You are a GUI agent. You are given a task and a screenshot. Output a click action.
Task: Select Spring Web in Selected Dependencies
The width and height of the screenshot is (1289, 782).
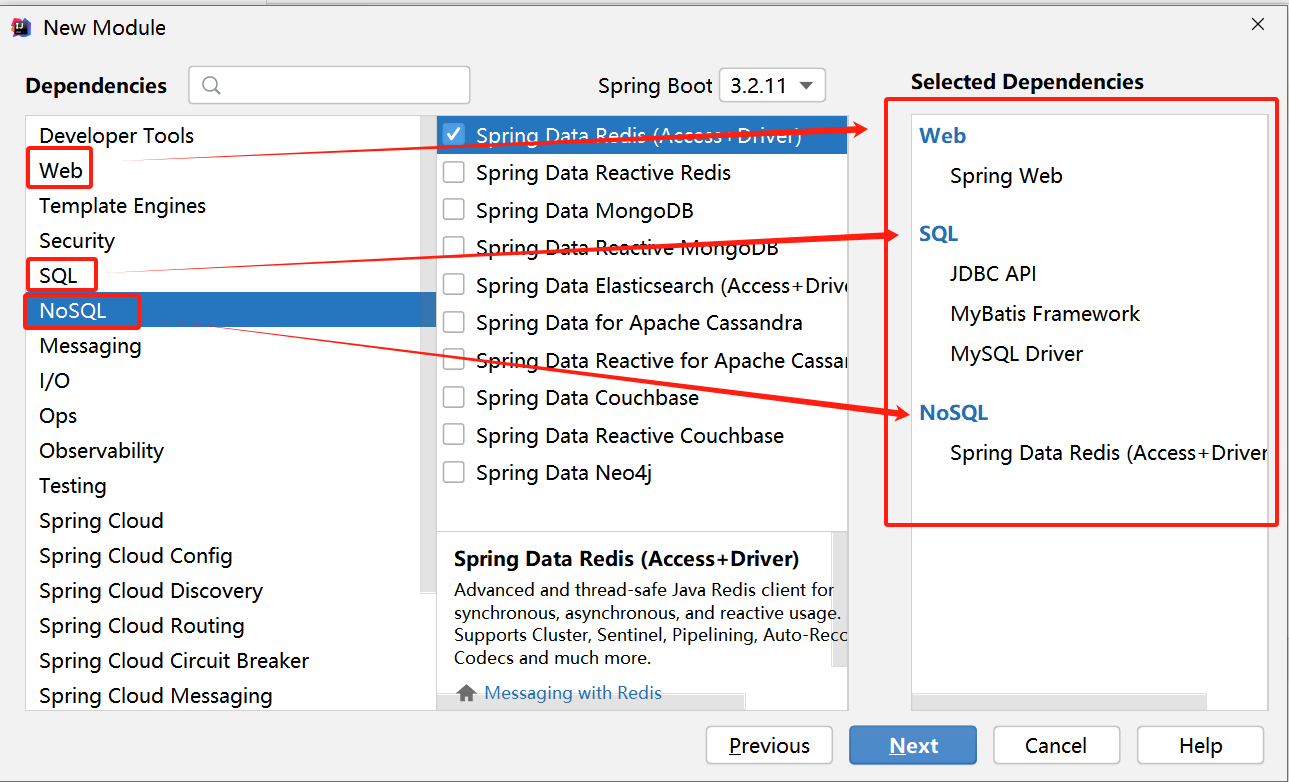click(1006, 176)
